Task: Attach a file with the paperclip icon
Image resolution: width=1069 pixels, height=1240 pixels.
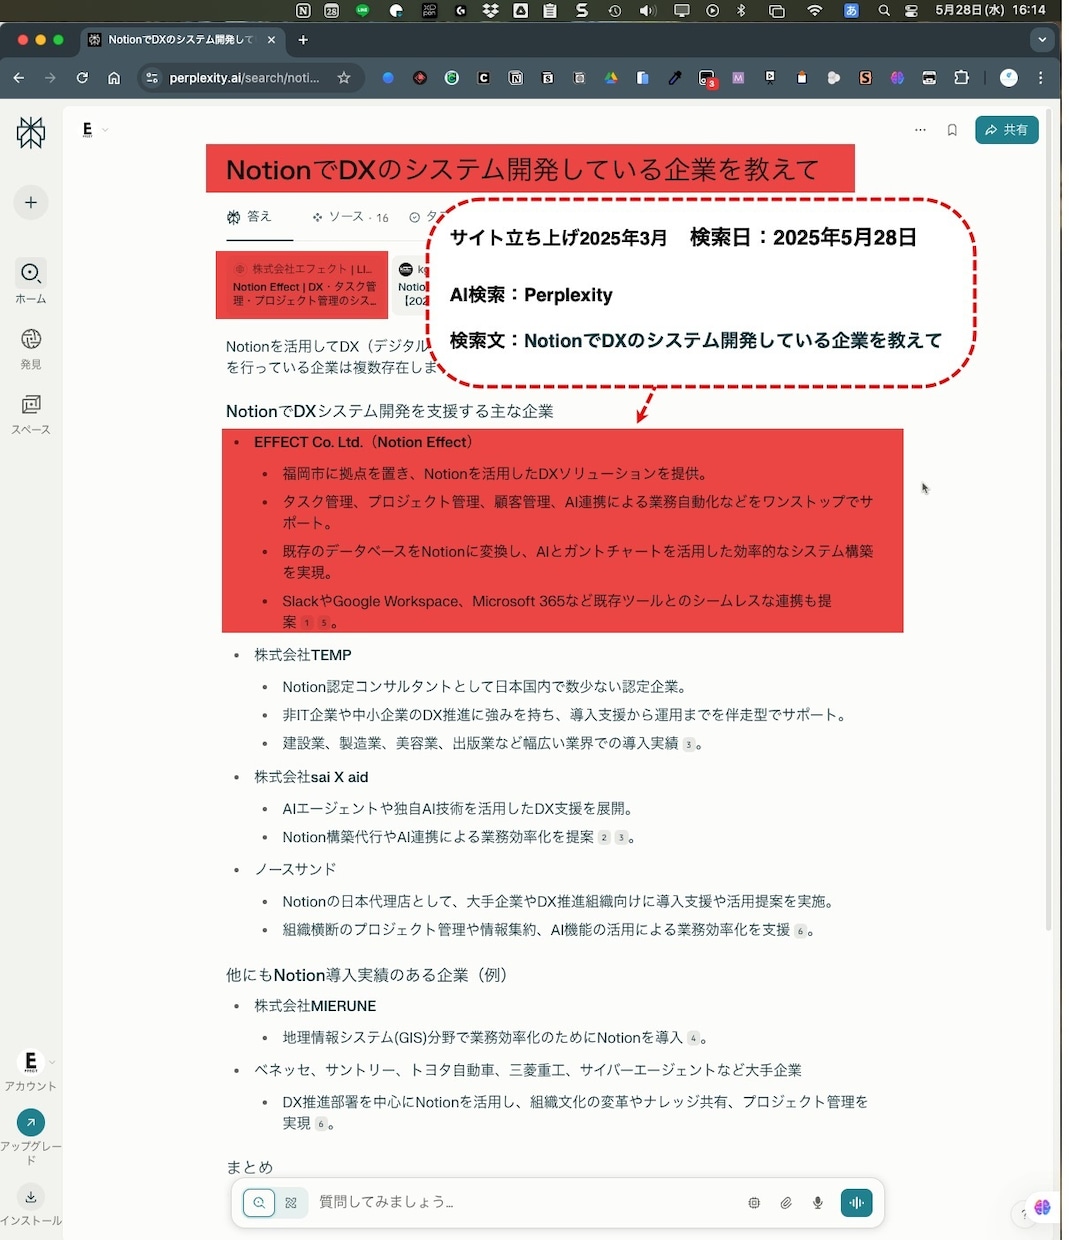Action: point(786,1203)
